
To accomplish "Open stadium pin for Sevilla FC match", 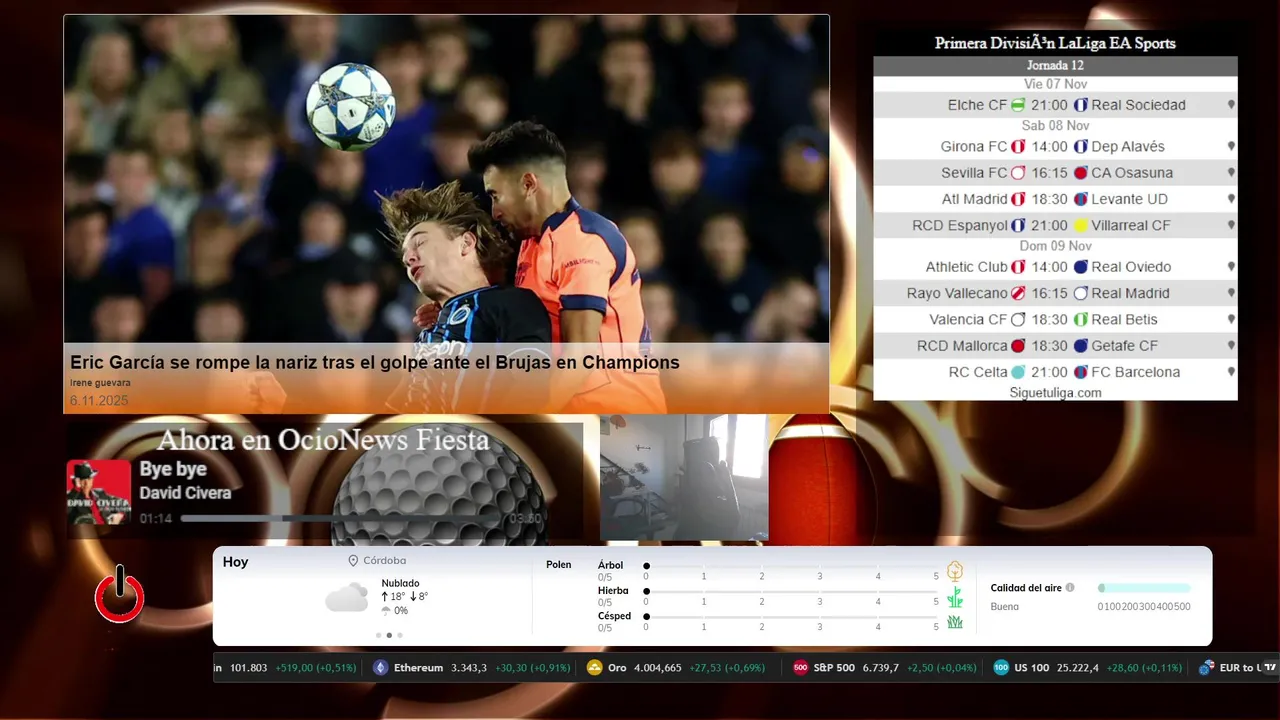I will tap(1231, 173).
